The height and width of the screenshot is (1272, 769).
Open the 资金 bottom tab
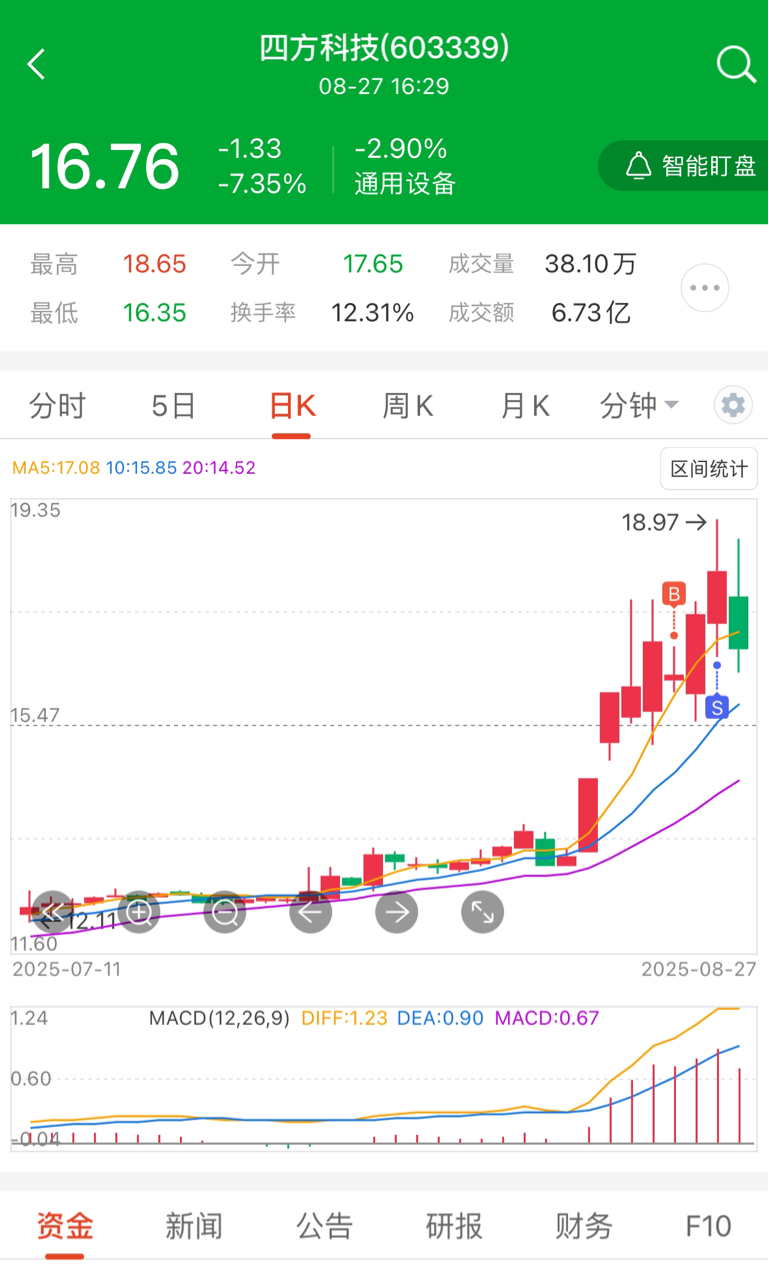coord(65,1226)
